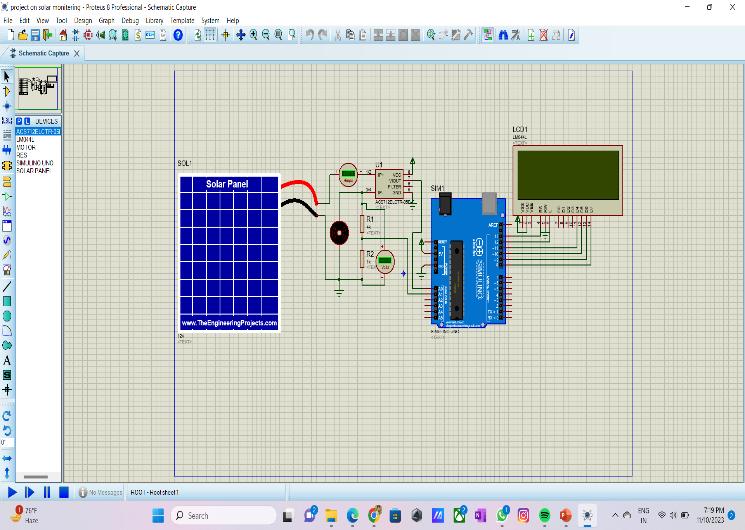Open the Debug menu
Screen dimensions: 745x530
(129, 20)
